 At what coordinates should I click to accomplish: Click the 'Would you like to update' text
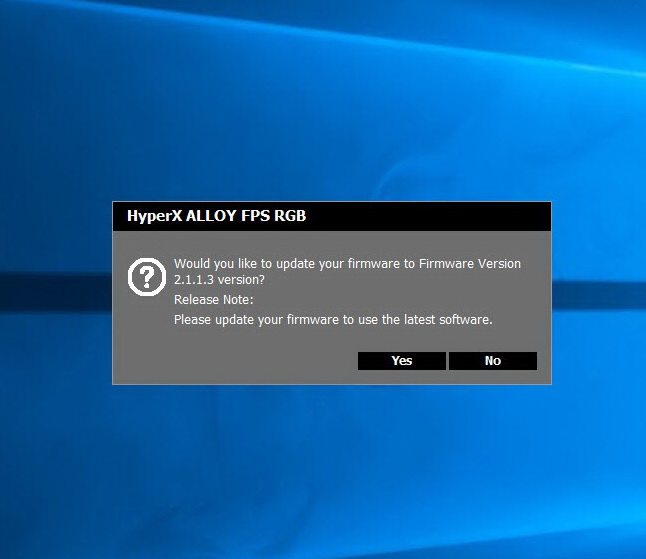pyautogui.click(x=347, y=271)
